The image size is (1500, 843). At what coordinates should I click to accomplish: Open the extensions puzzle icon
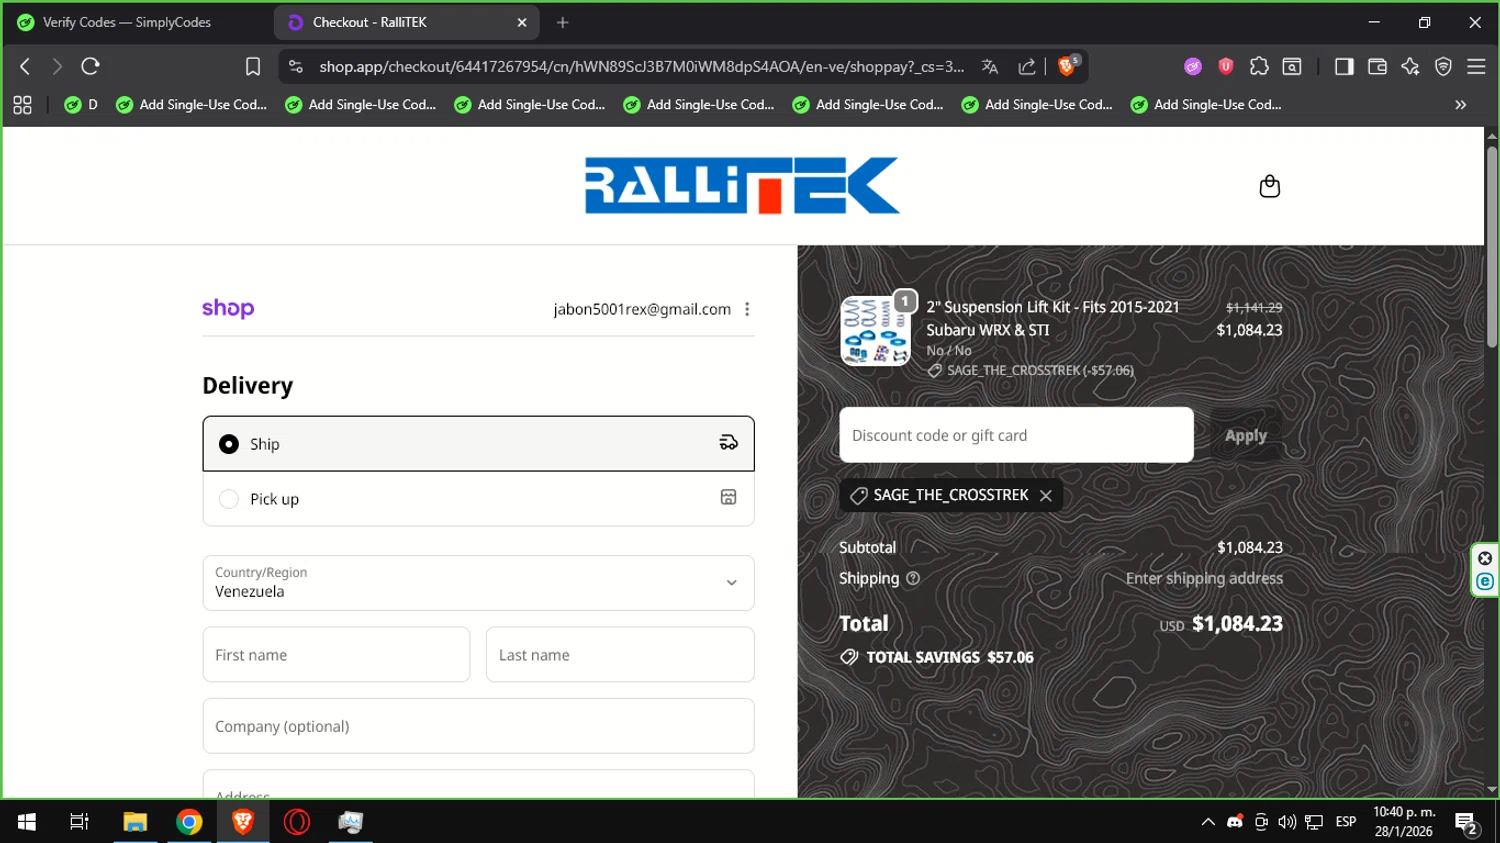click(1259, 66)
